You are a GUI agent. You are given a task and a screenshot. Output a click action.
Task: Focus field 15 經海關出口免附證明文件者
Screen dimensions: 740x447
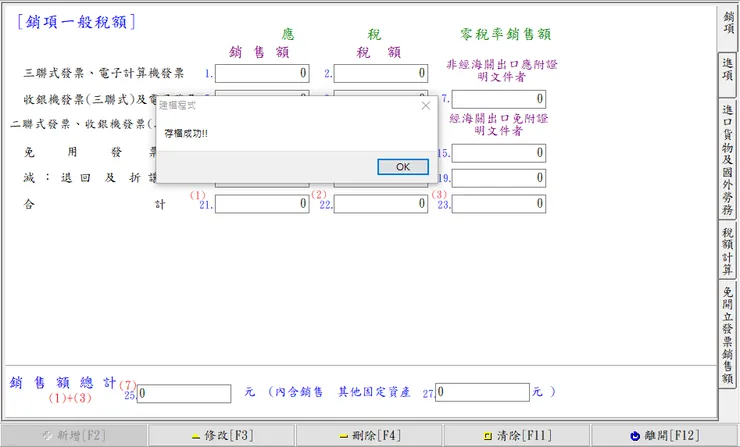499,153
